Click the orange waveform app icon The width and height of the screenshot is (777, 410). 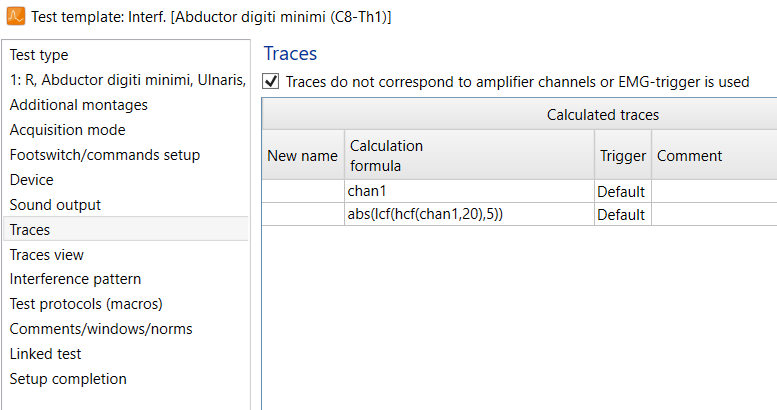16,16
